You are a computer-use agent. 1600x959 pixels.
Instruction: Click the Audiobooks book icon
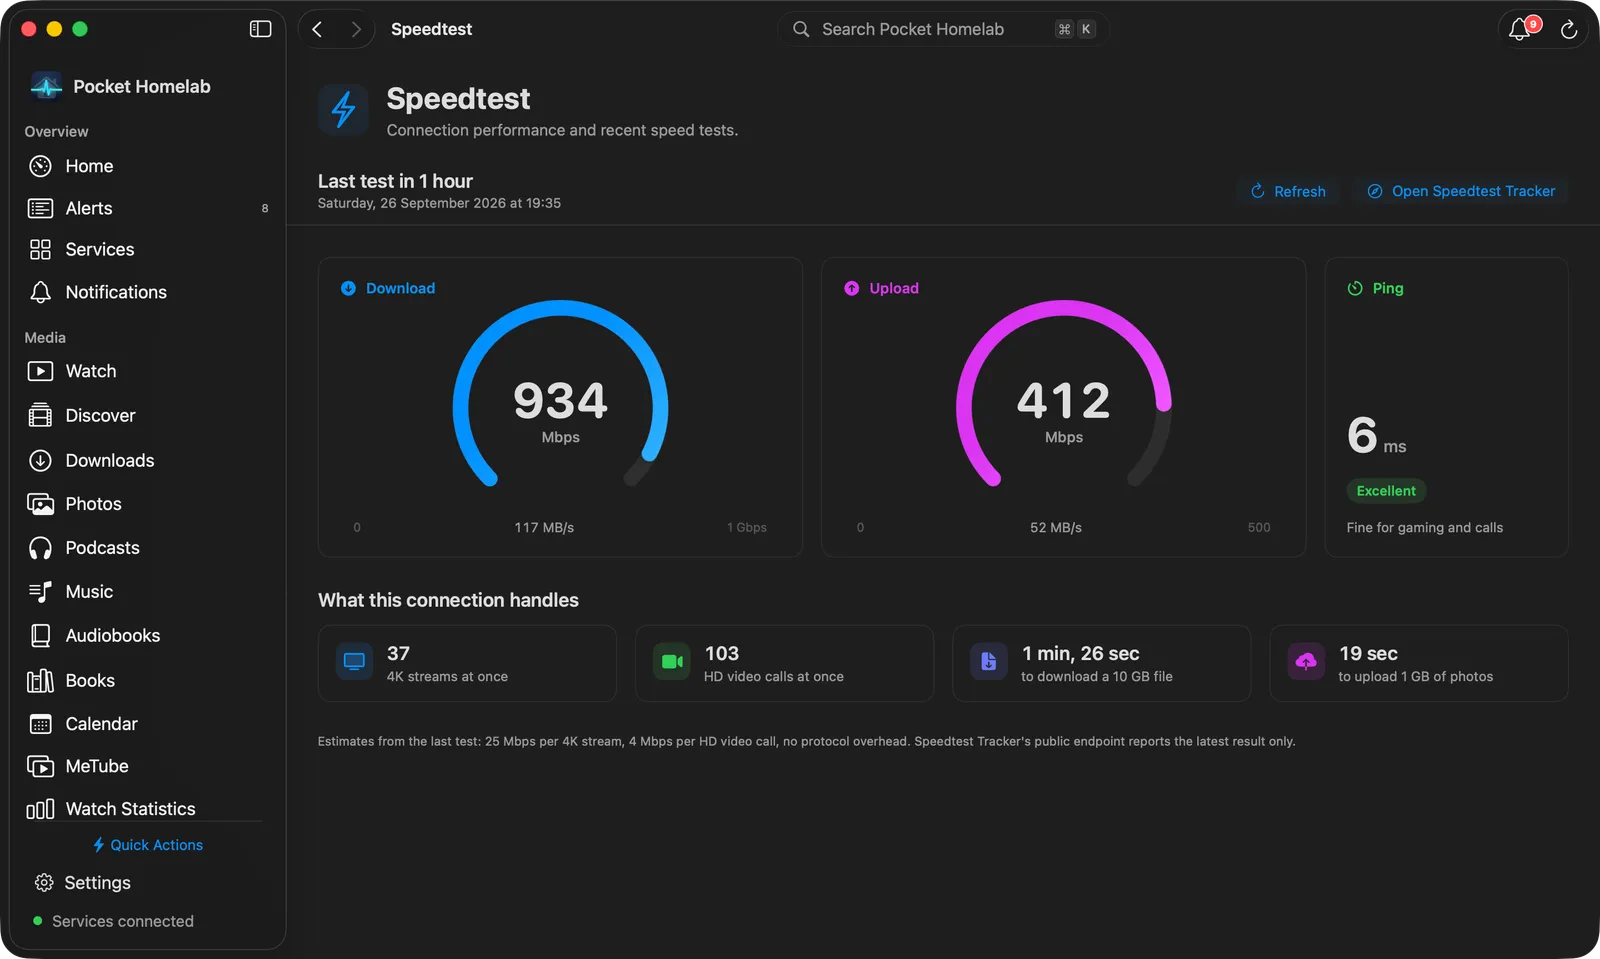pos(40,635)
